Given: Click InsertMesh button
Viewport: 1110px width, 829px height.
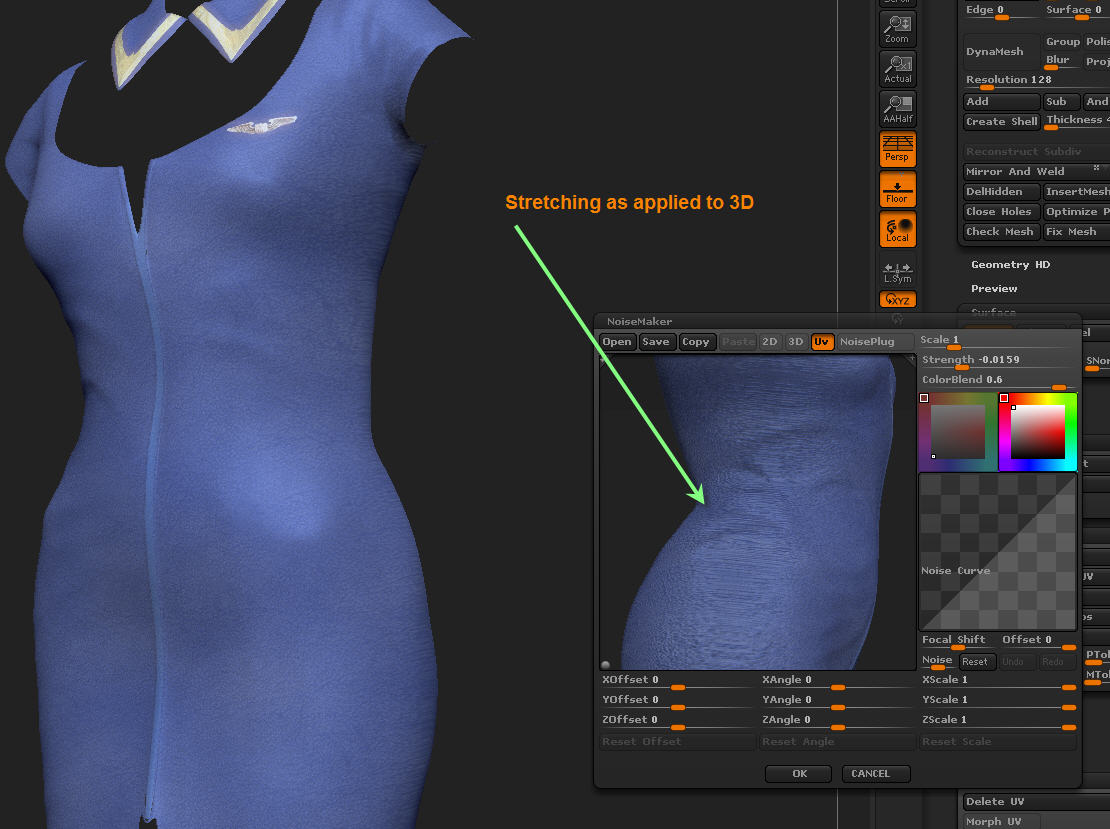Looking at the screenshot, I should (x=1077, y=192).
